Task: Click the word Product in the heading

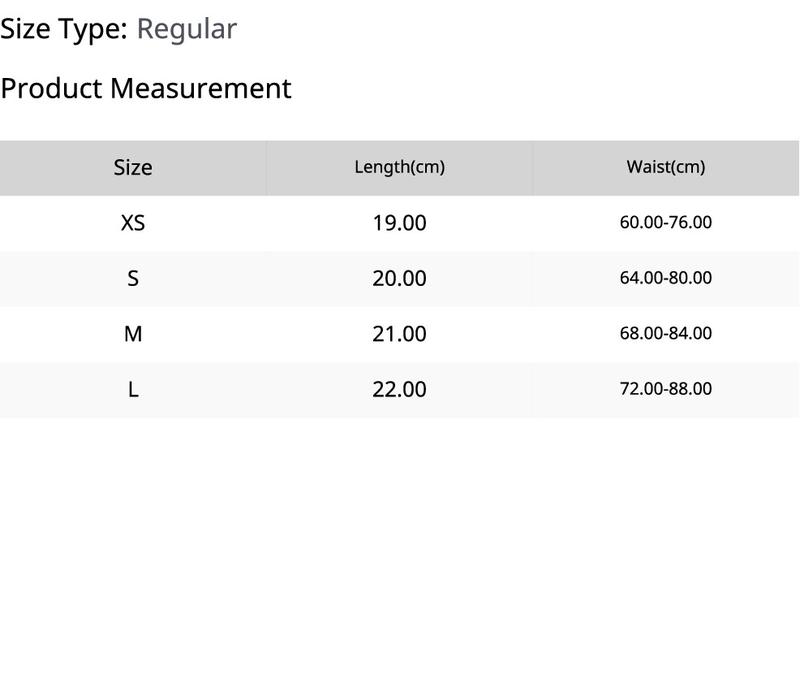Action: (x=52, y=88)
